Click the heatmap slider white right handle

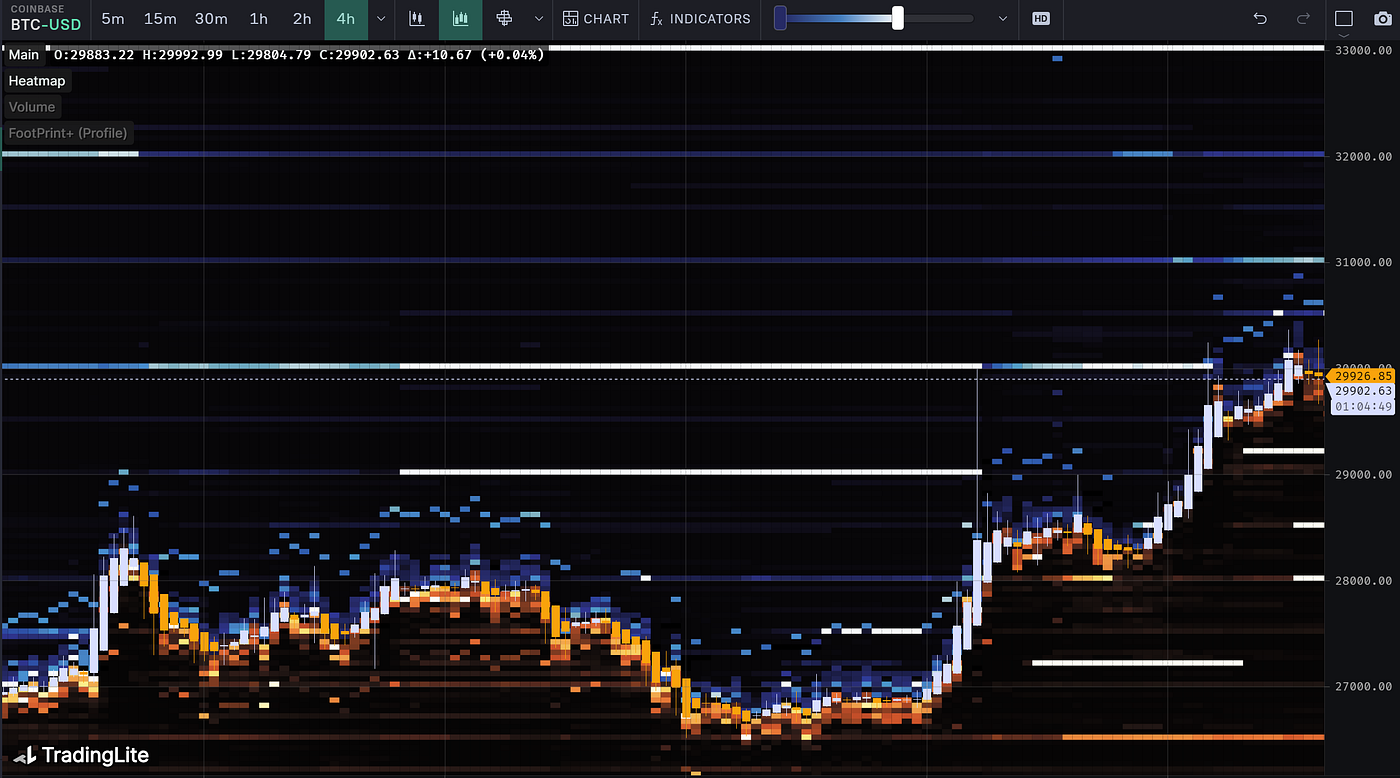(898, 18)
